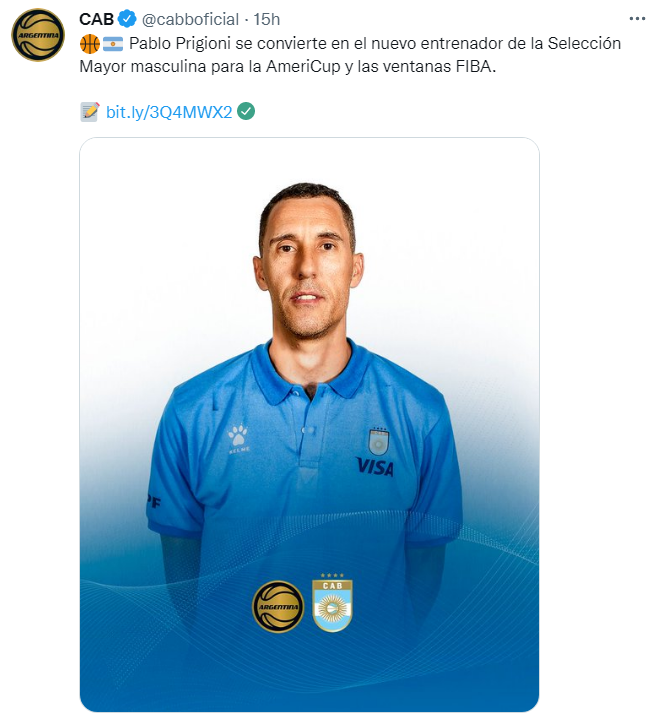Open the CAB profile avatar
Screen dimensions: 657x717
[38, 35]
